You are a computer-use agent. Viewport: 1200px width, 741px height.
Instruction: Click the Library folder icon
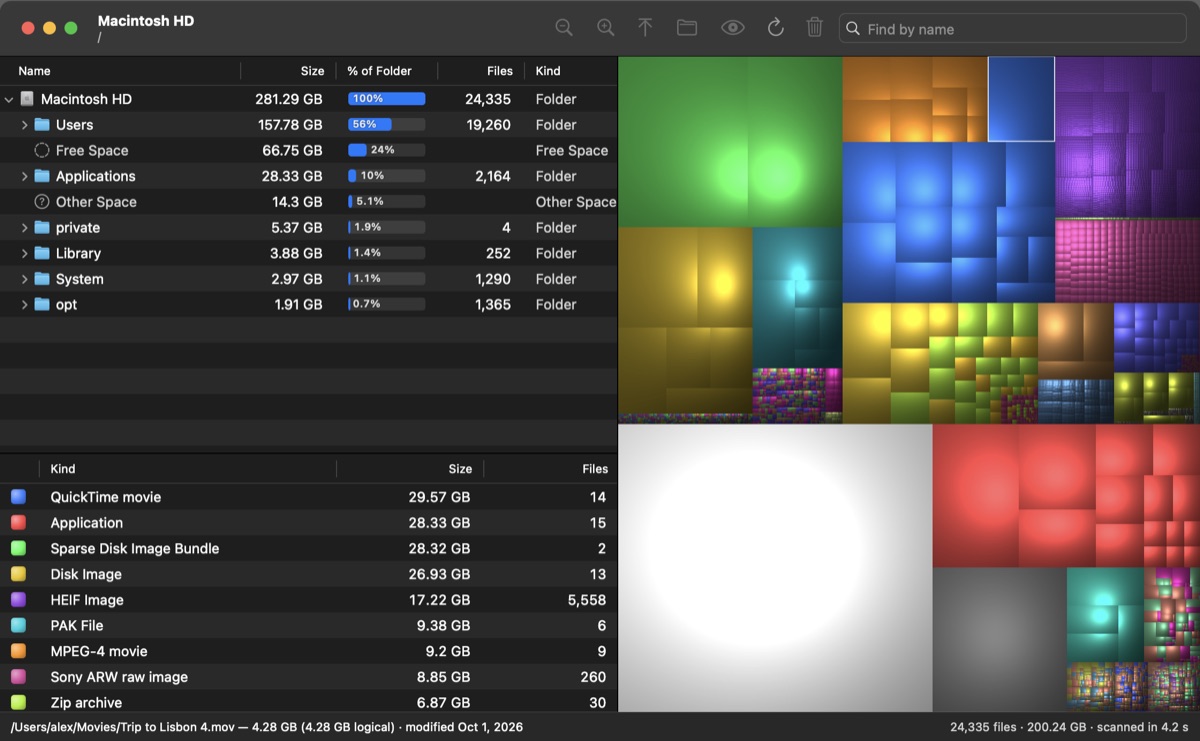coord(42,253)
